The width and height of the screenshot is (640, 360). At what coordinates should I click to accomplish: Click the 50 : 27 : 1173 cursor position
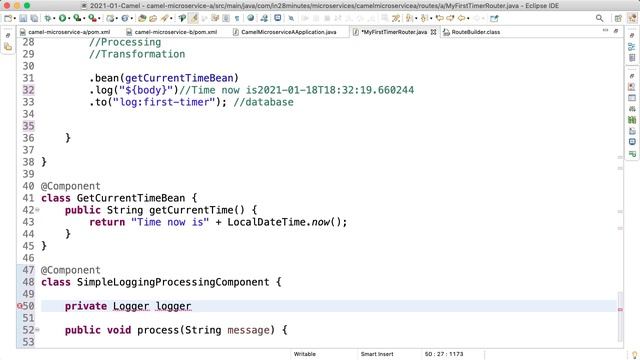[444, 354]
